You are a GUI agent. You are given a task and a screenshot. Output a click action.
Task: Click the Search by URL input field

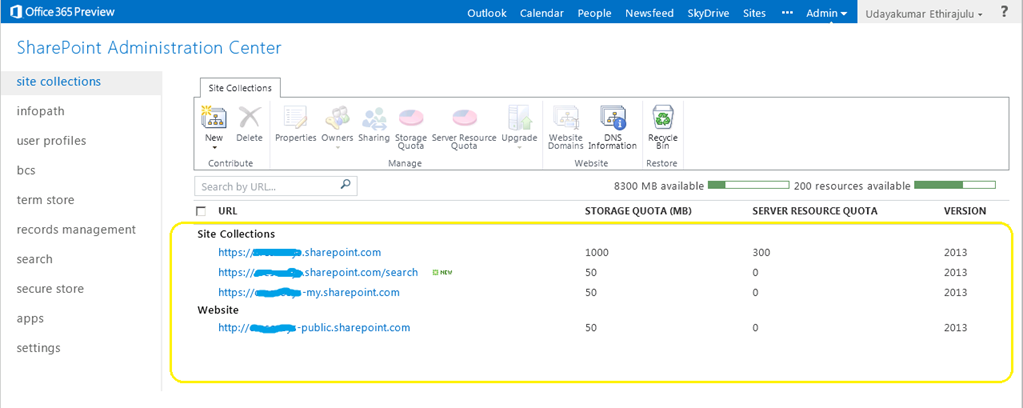(x=275, y=186)
